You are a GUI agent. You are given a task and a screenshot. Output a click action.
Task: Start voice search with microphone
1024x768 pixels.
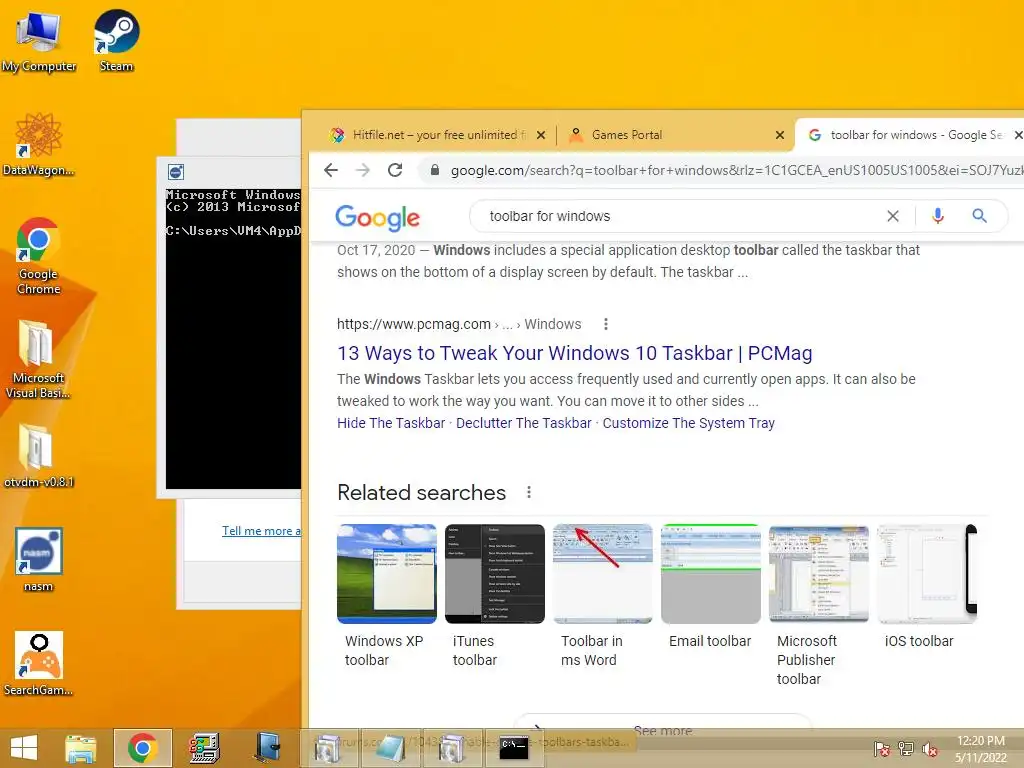[938, 216]
